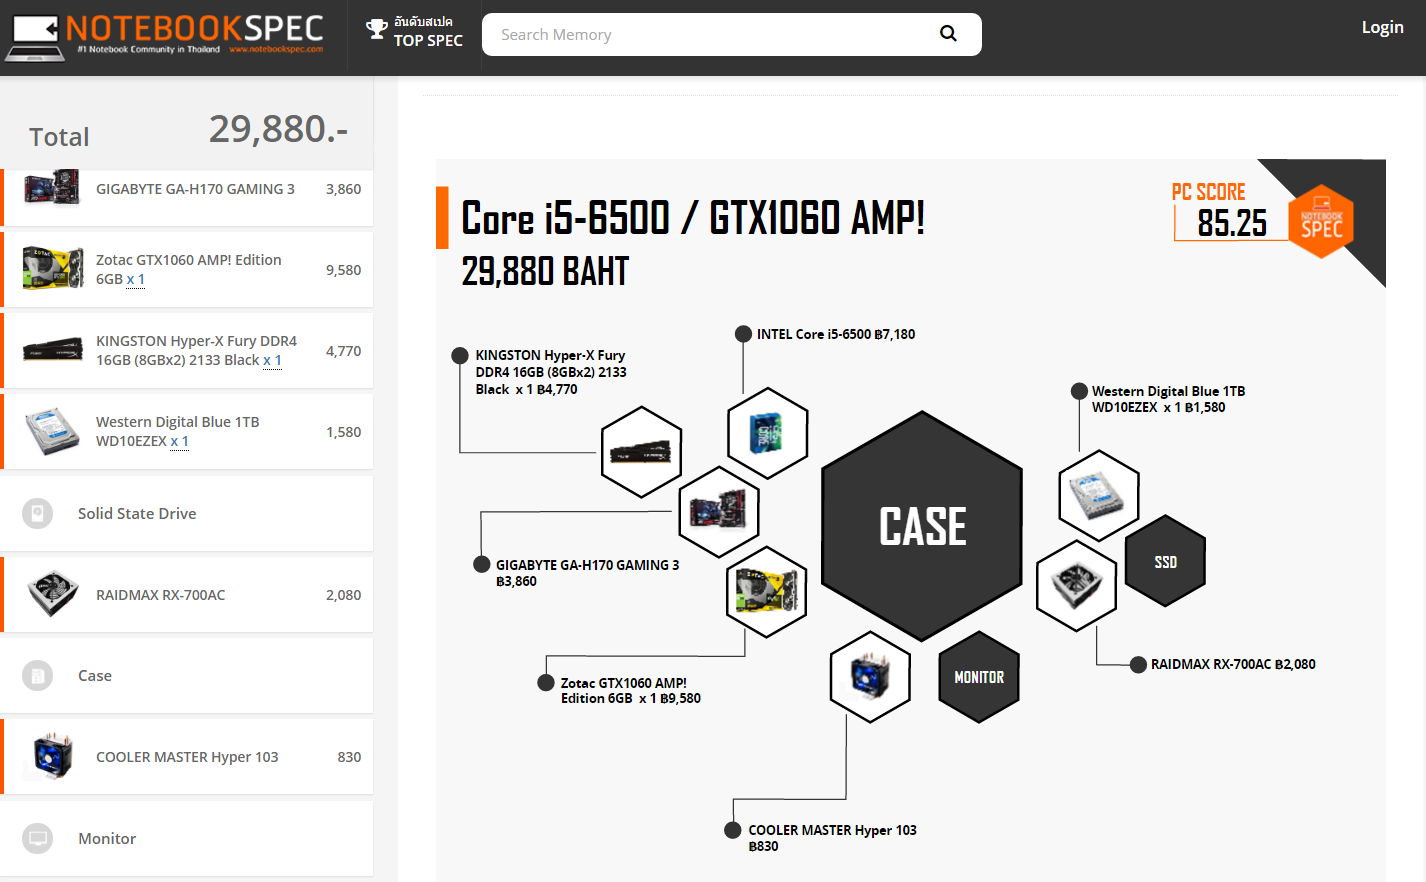Click INTEL Core i5-6500 ฿7,180 label

(836, 334)
